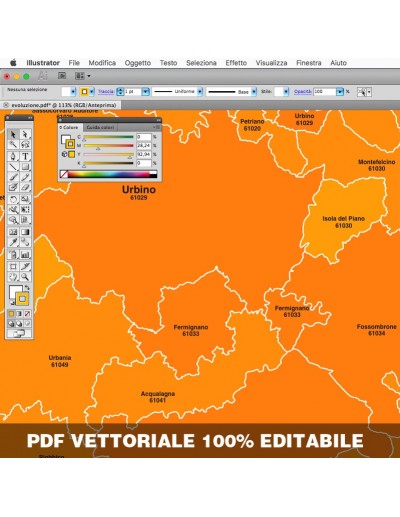Image resolution: width=400 pixels, height=517 pixels.
Task: Switch to Draw Normal mode
Action: [x=11, y=323]
